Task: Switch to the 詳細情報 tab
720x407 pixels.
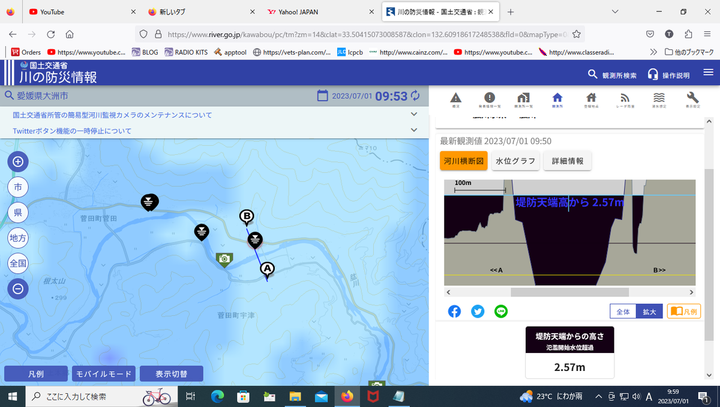Action: (x=567, y=161)
